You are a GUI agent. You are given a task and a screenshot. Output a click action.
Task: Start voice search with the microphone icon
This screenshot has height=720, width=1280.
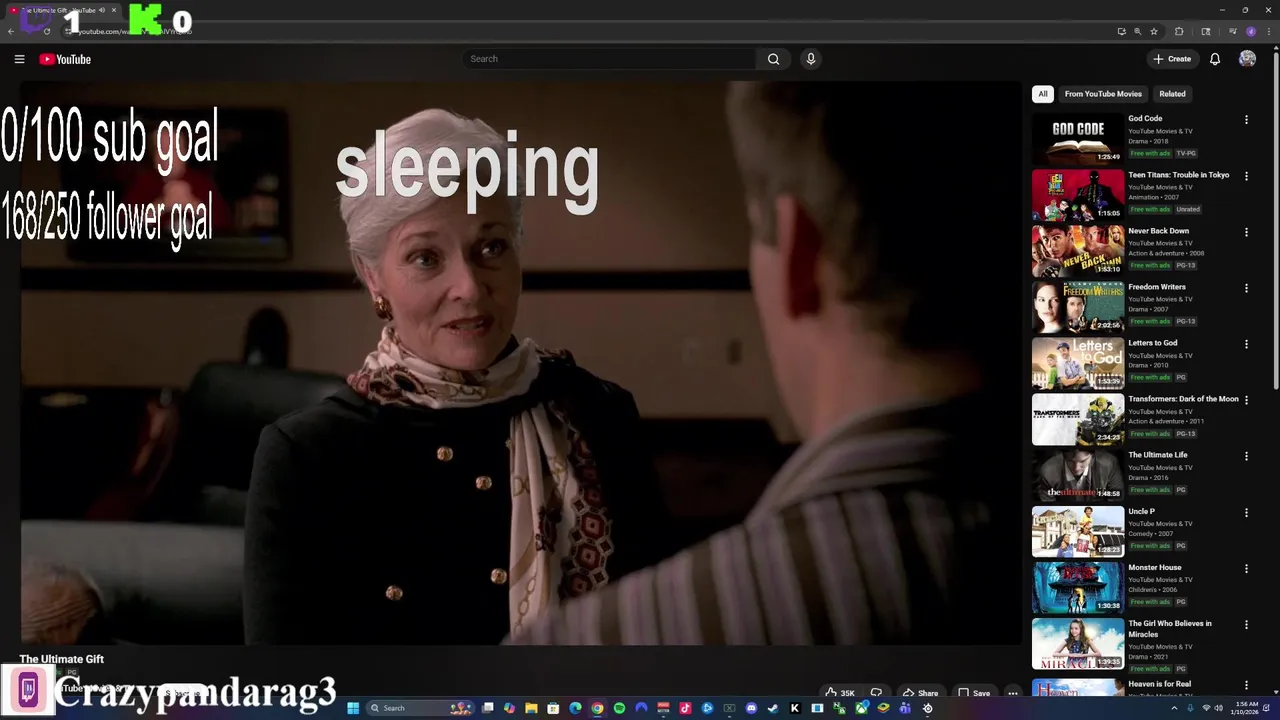click(x=811, y=59)
